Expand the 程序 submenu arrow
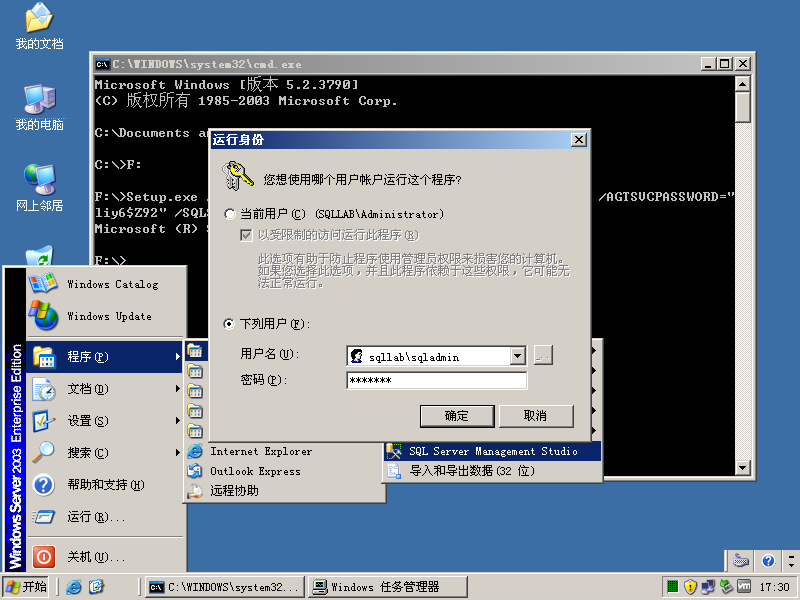800x600 pixels. click(x=177, y=357)
